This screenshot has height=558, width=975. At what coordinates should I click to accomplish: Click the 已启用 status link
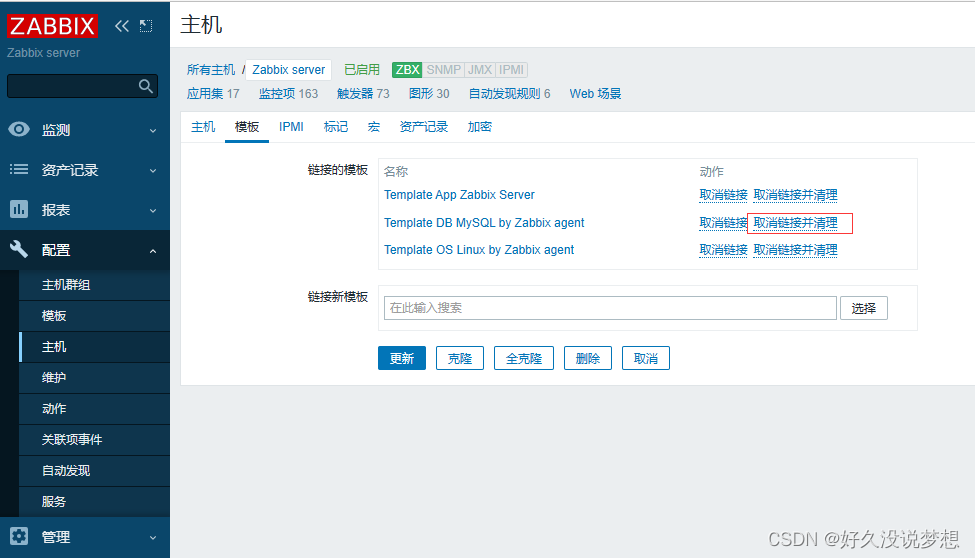[362, 70]
